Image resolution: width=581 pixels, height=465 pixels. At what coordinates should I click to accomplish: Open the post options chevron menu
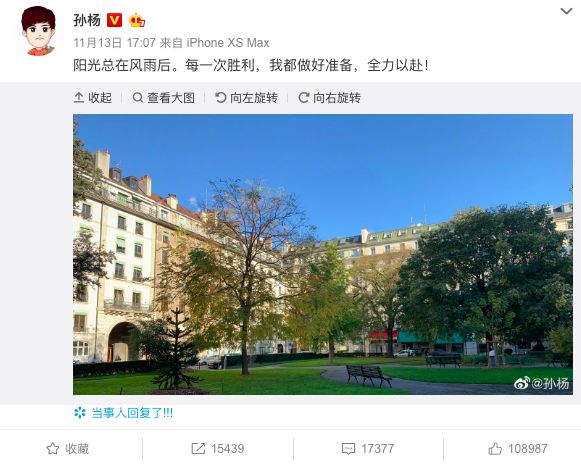[x=566, y=11]
